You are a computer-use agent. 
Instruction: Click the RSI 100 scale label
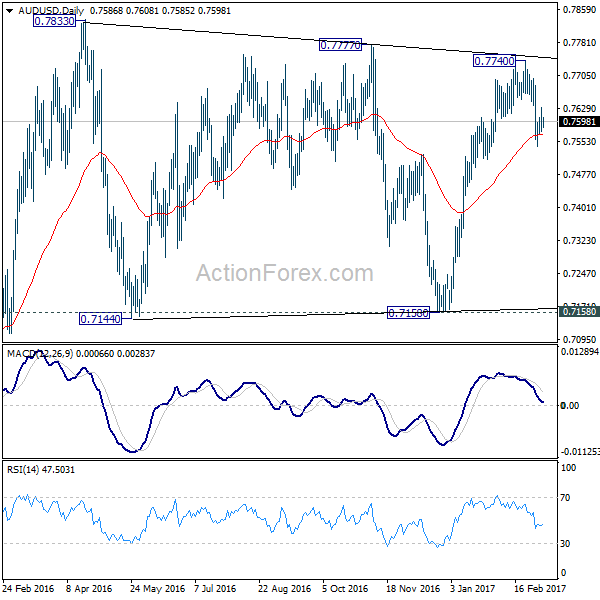tap(568, 468)
